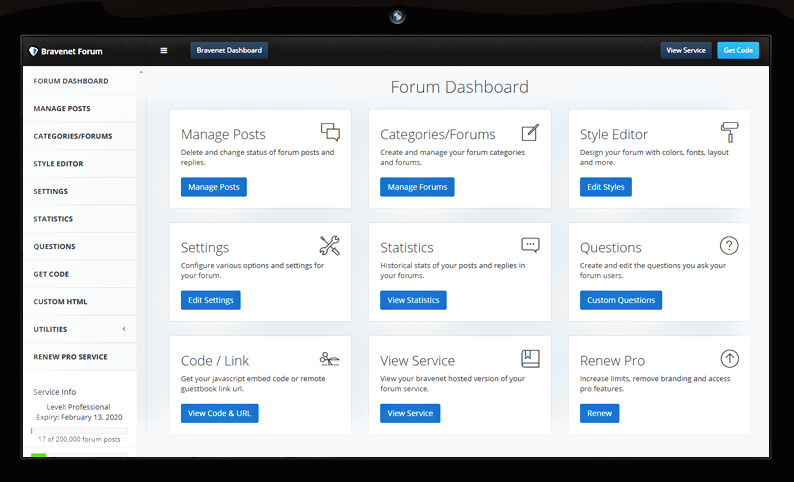Click the Bravenet Dashboard button
This screenshot has height=482, width=794.
pos(229,50)
